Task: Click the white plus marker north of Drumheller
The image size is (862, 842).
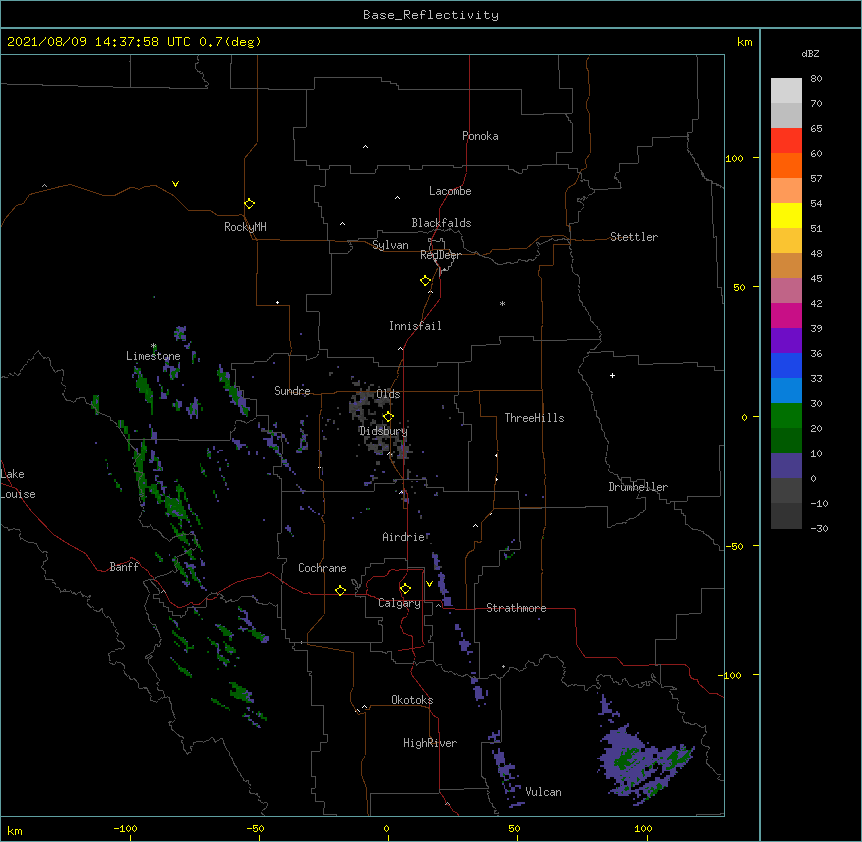Action: (612, 375)
